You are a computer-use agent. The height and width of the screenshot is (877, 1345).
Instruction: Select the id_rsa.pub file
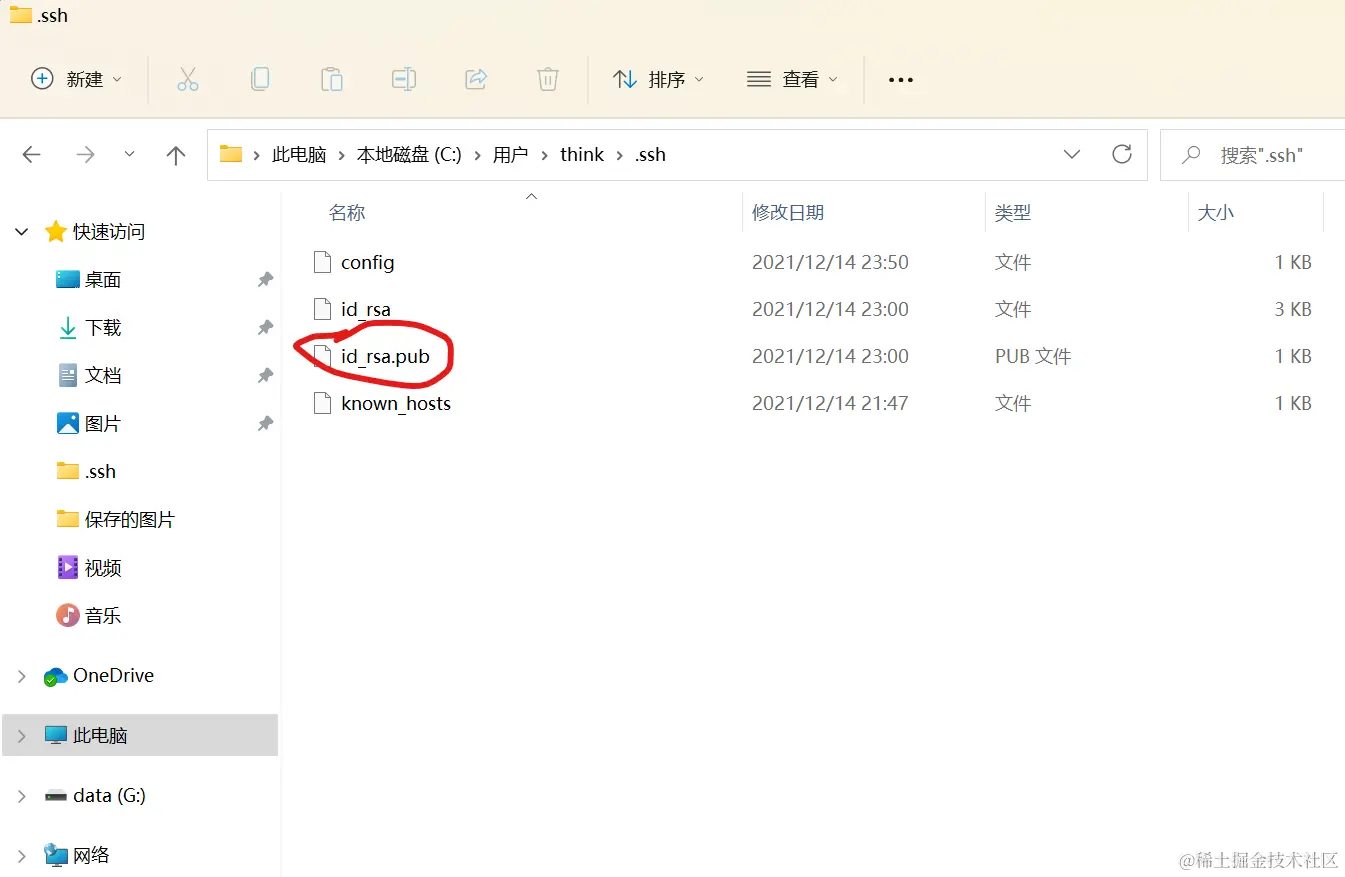pos(385,356)
